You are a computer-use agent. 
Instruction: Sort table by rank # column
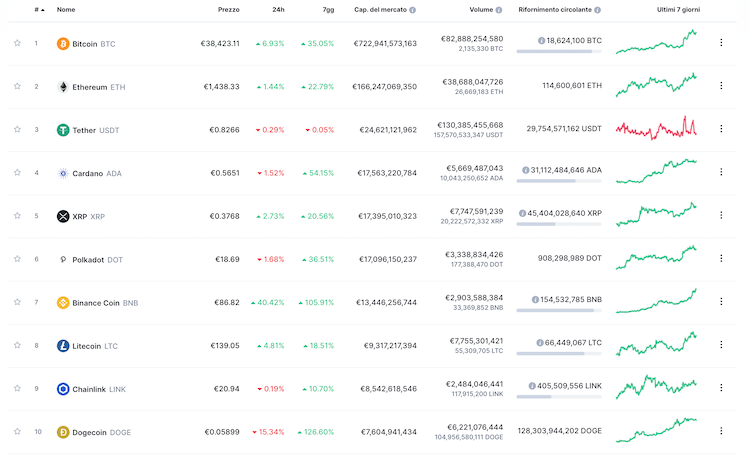pos(39,10)
